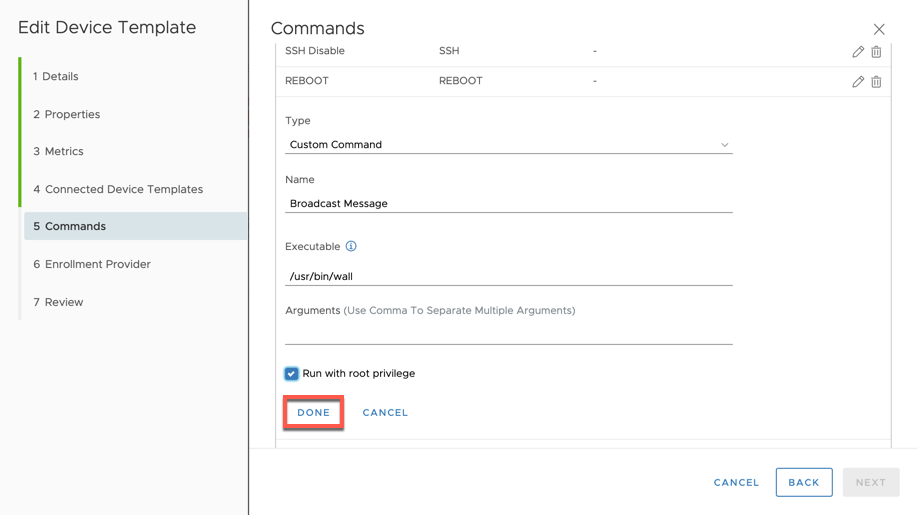Close the Commands dialog with X
The width and height of the screenshot is (917, 515).
point(878,29)
